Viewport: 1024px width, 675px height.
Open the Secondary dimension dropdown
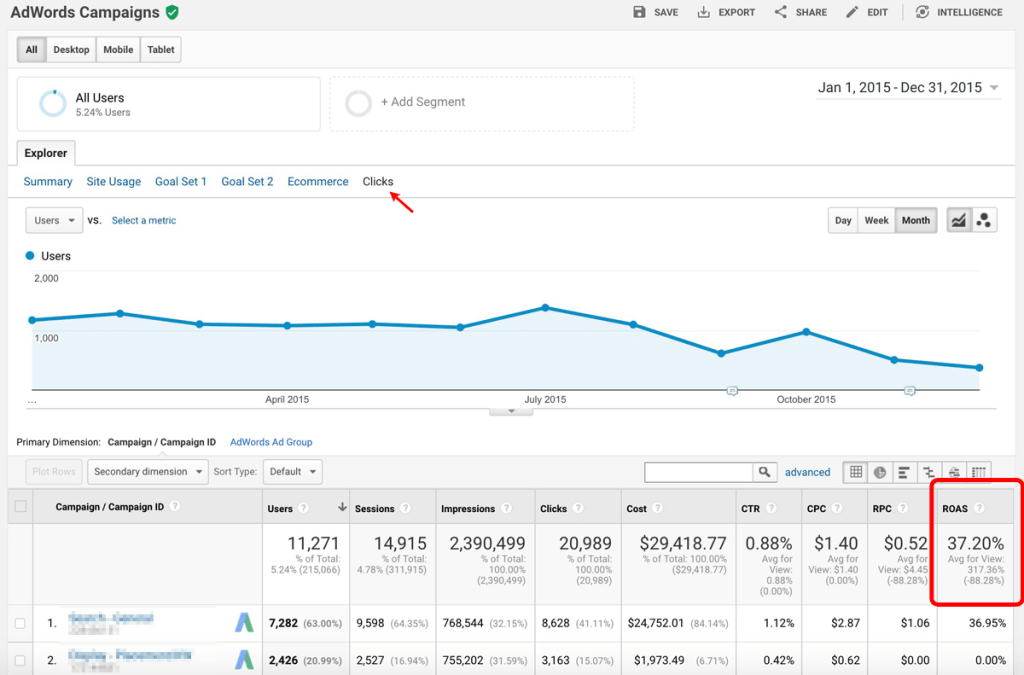pos(147,471)
